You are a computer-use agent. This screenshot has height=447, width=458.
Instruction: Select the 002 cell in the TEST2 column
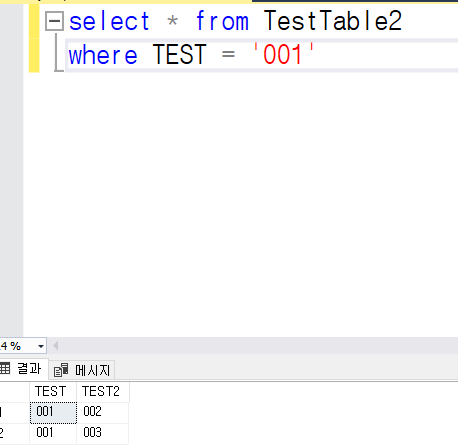[103, 412]
